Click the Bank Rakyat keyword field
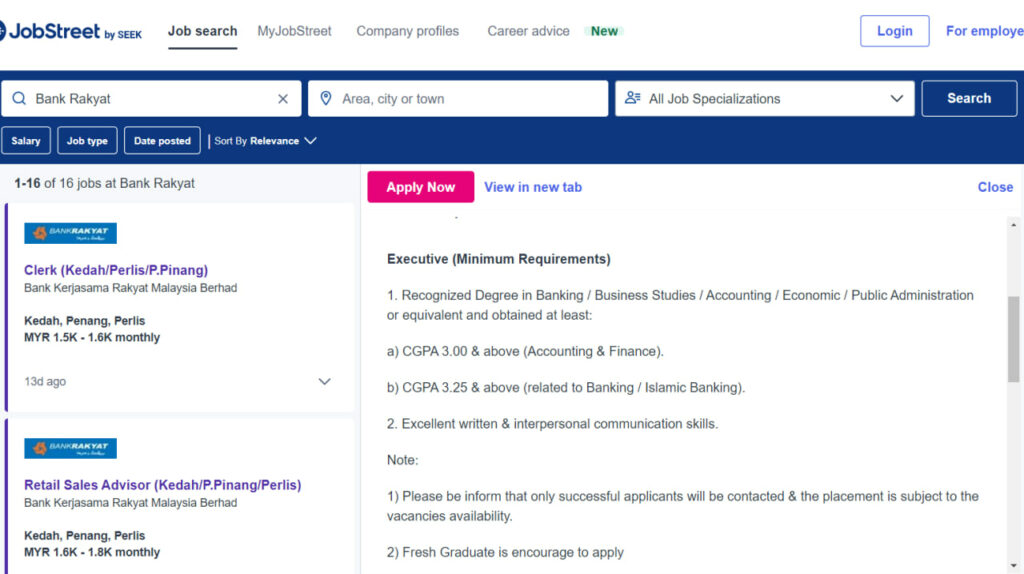The height and width of the screenshot is (574, 1024). coord(151,99)
